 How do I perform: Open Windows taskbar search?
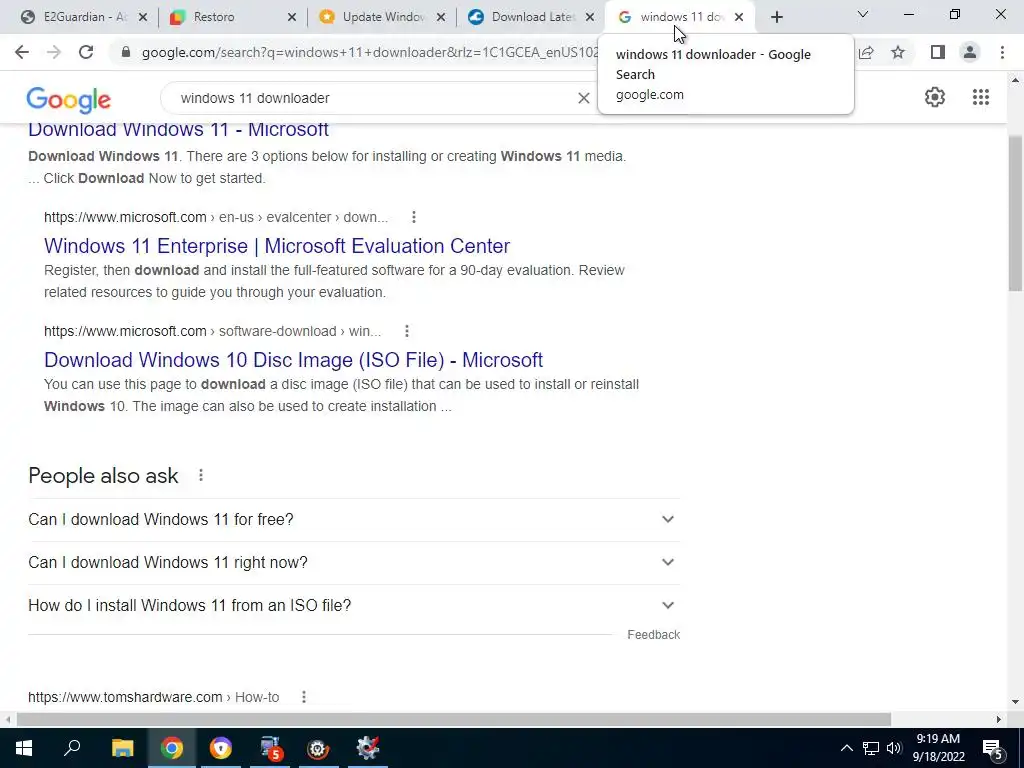(72, 748)
